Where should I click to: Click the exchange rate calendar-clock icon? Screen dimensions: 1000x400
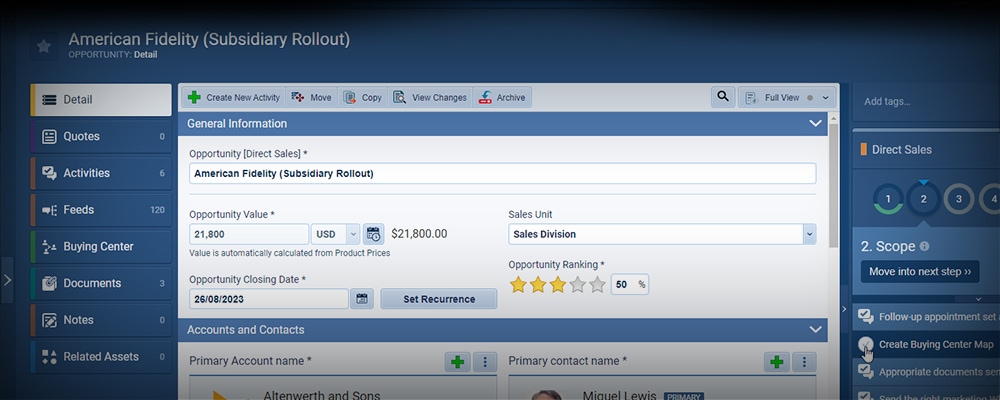[x=374, y=234]
